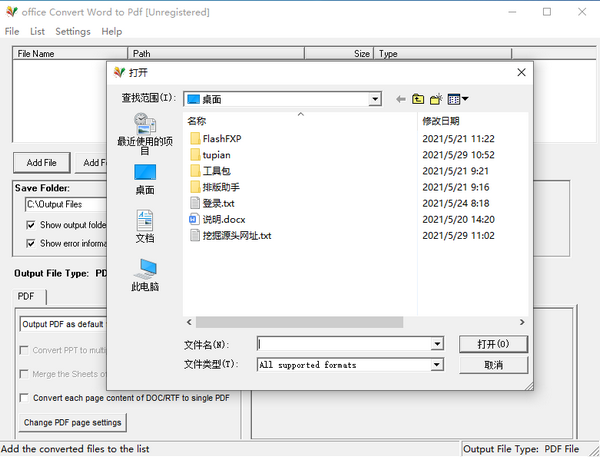The height and width of the screenshot is (457, 600).
Task: Toggle the Show output folder checkbox
Action: coord(31,225)
